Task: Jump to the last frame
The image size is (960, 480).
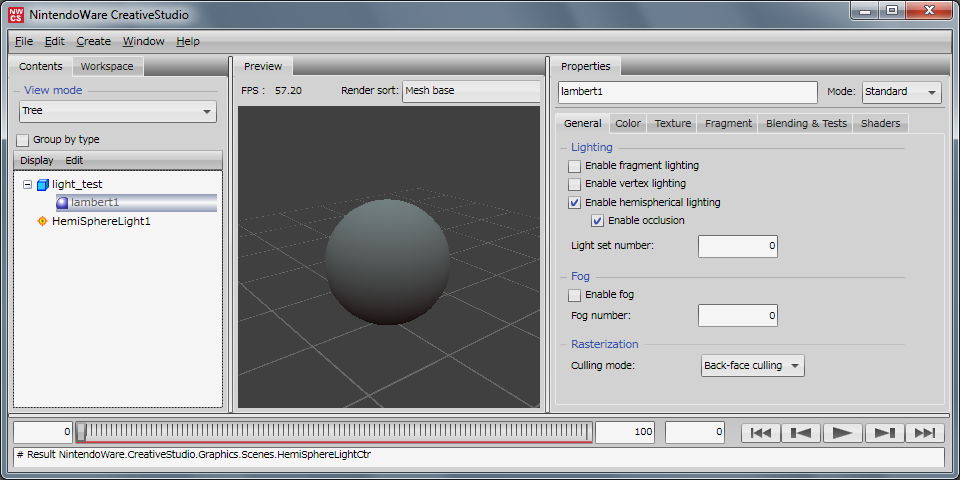Action: [924, 433]
